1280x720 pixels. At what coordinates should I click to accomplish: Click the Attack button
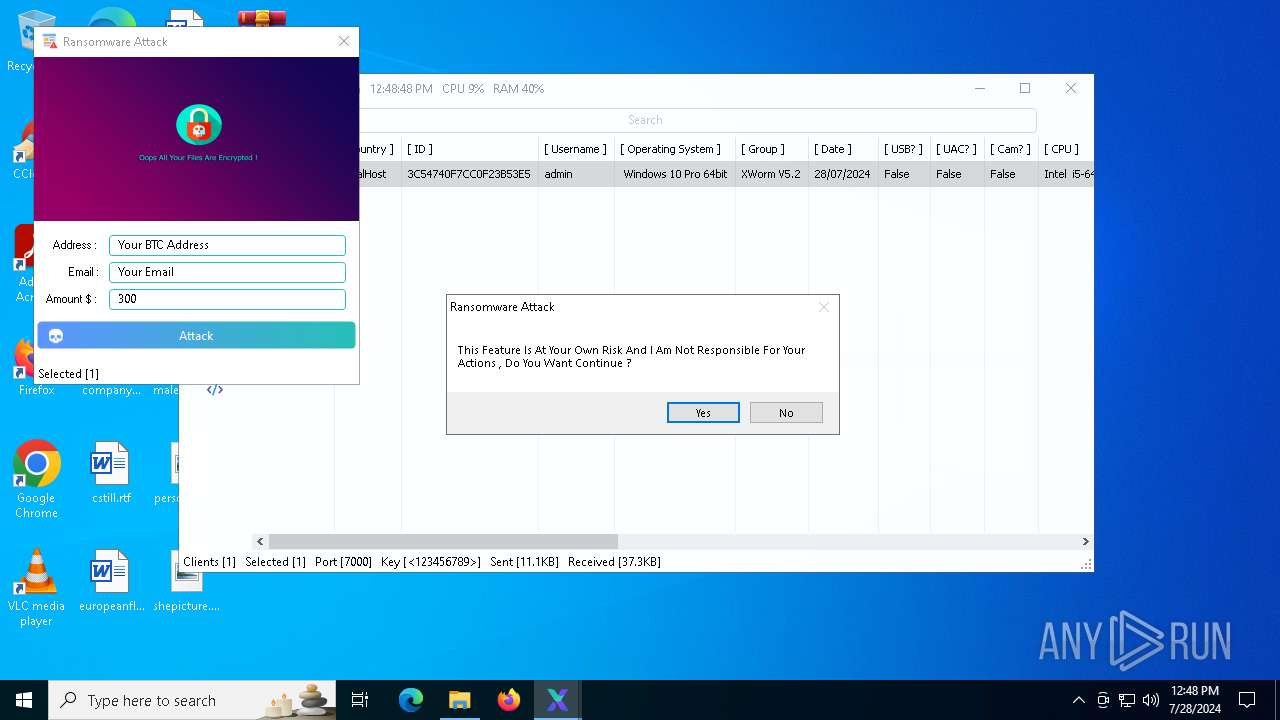coord(196,336)
